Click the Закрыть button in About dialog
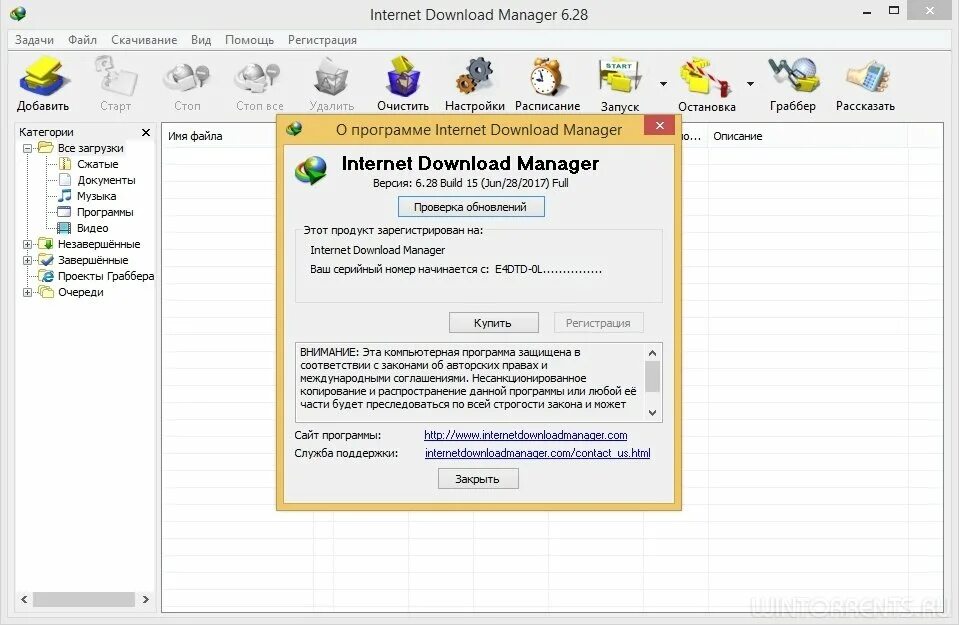Viewport: 959px width, 625px height. tap(478, 479)
